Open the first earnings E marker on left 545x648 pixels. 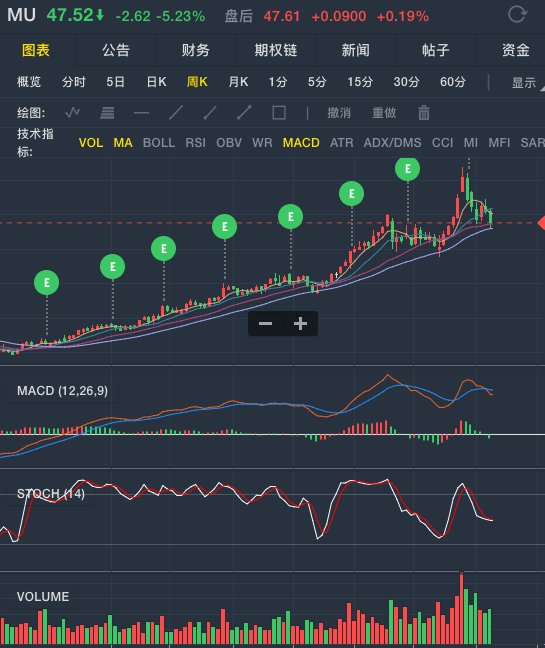[46, 283]
